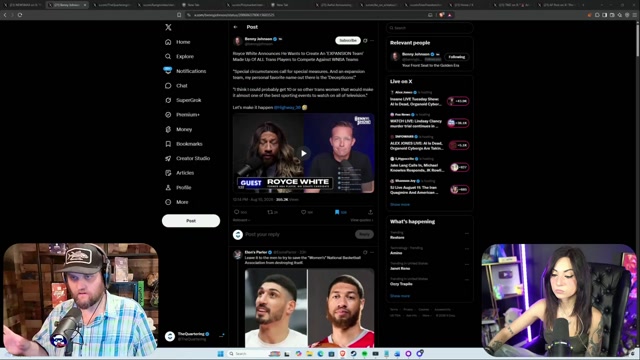Image resolution: width=640 pixels, height=360 pixels.
Task: Show more under Live on X
Action: [x=400, y=204]
